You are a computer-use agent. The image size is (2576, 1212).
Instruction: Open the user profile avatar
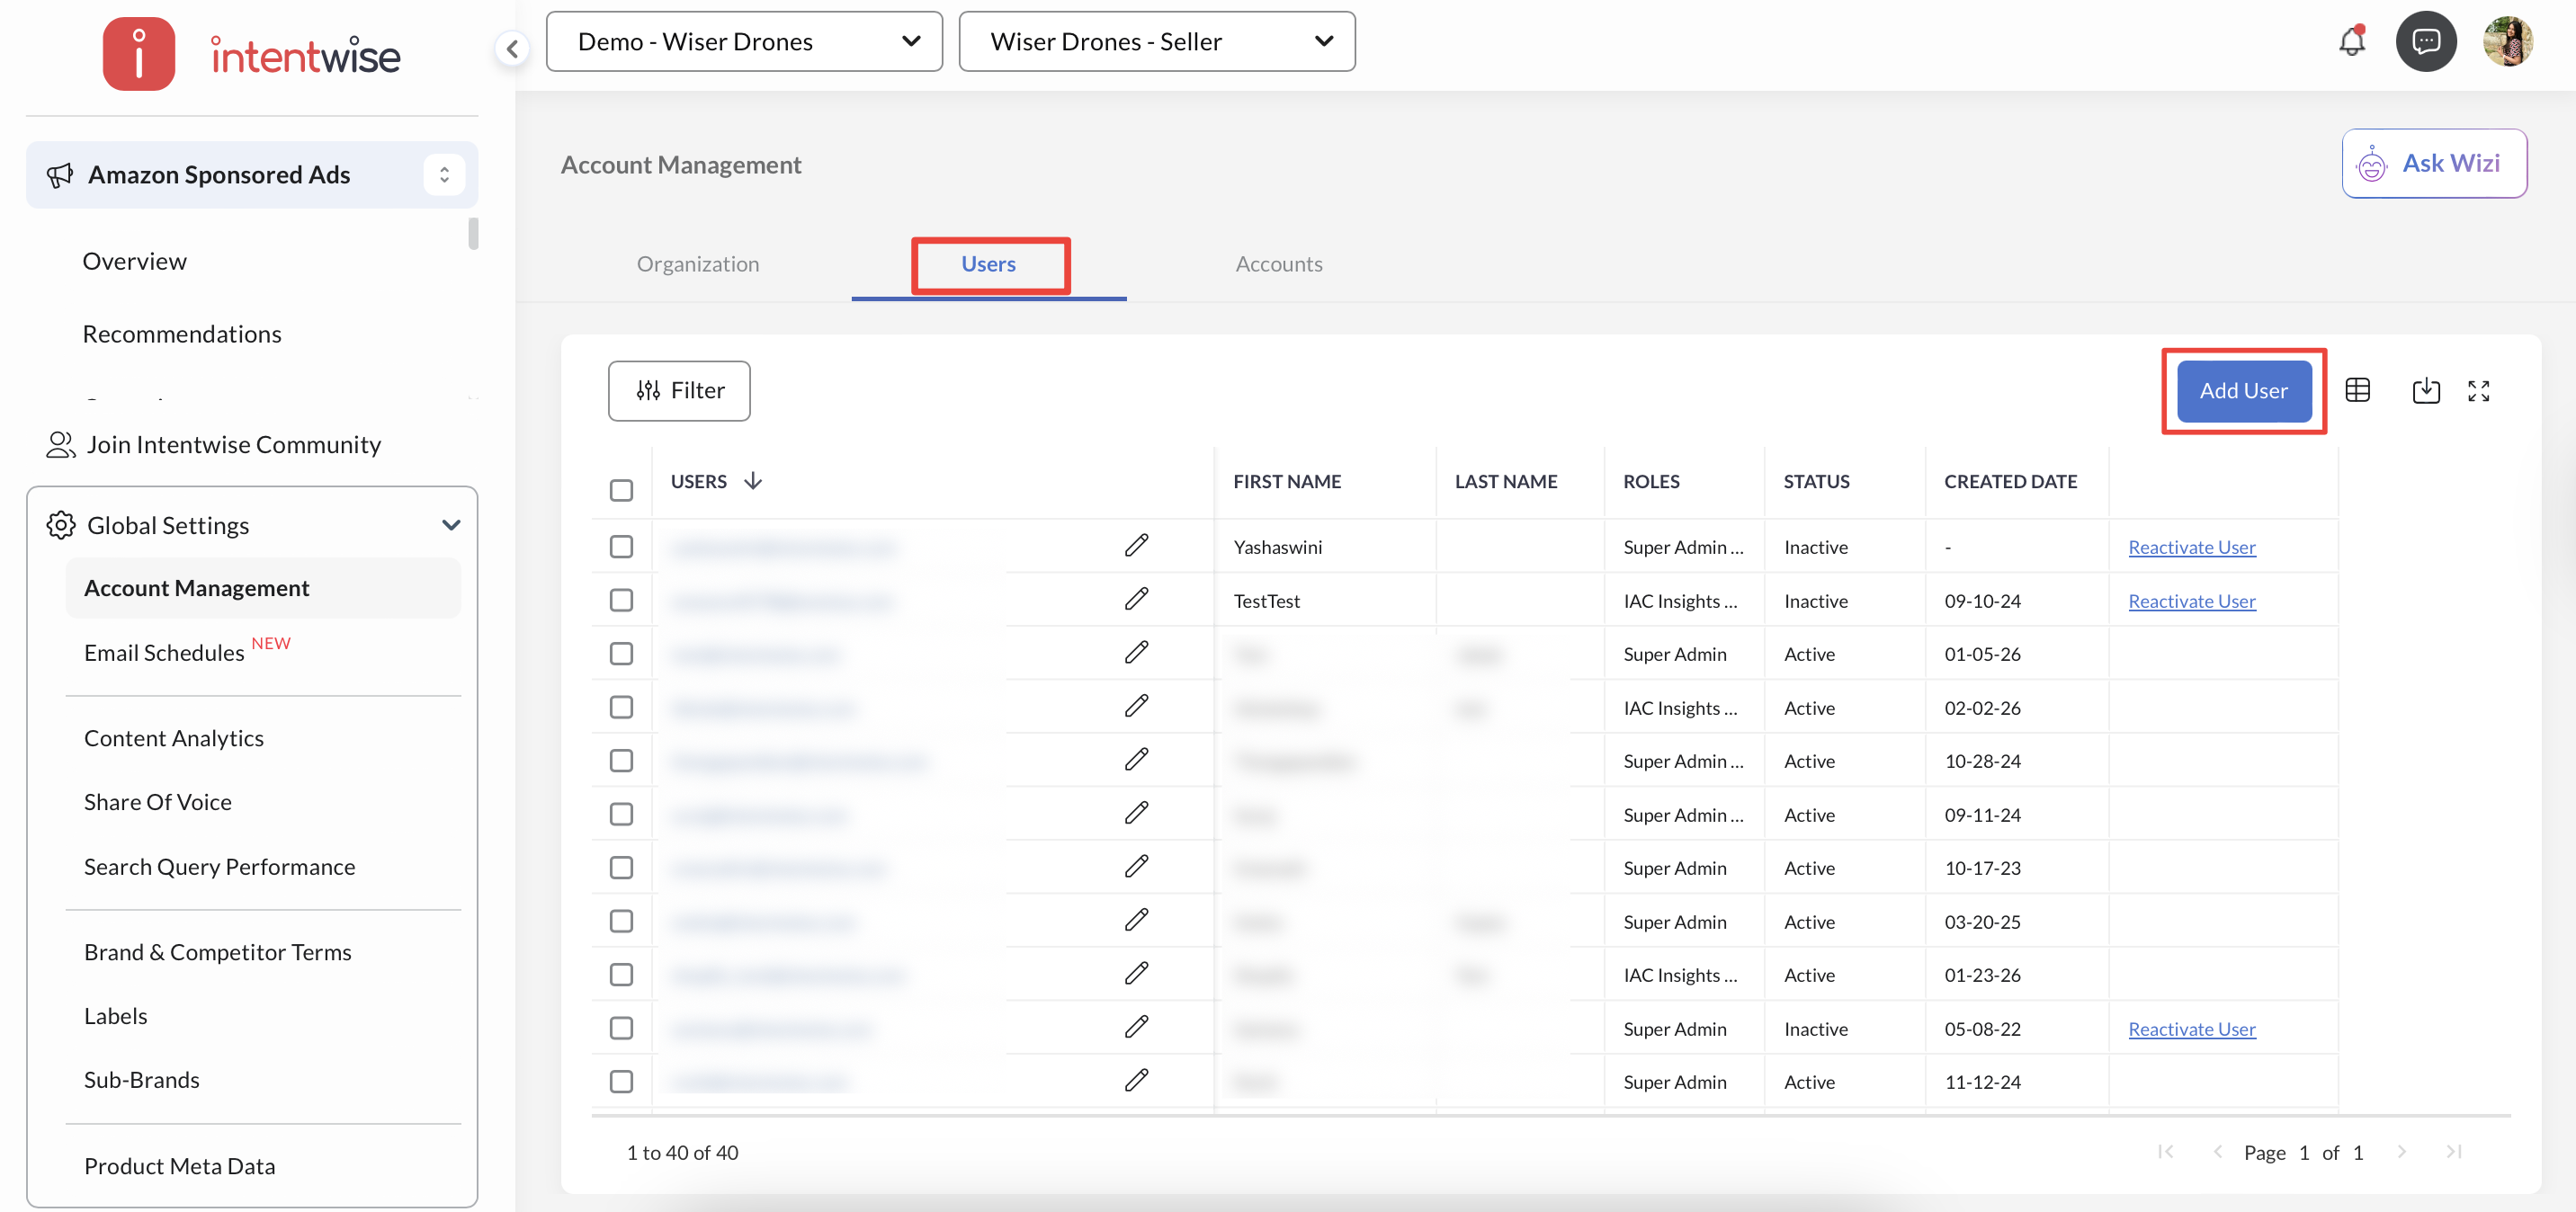tap(2507, 42)
